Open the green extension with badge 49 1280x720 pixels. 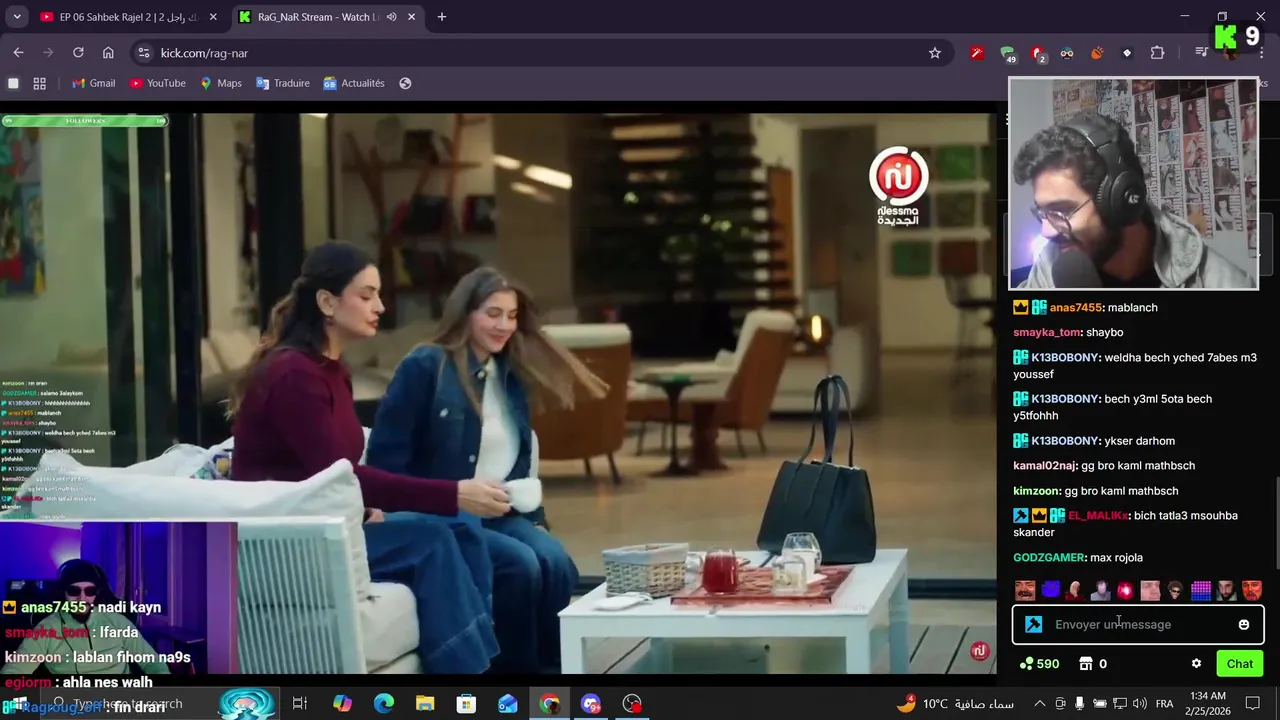click(x=1007, y=54)
